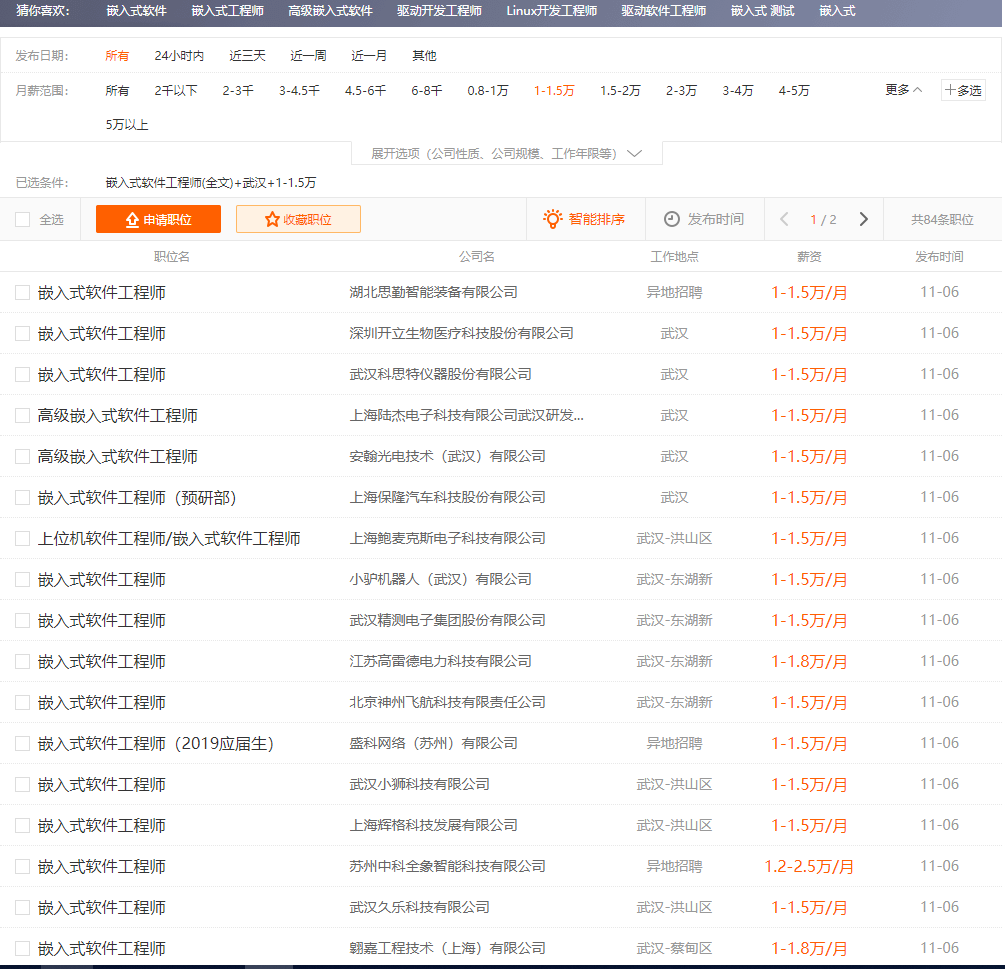Open company page �East嘉工程技术 at 武汉-蔡甸区

(447, 948)
